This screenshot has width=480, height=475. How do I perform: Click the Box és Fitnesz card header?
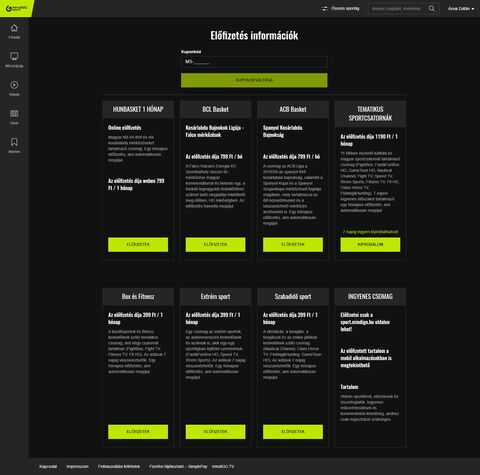(138, 297)
